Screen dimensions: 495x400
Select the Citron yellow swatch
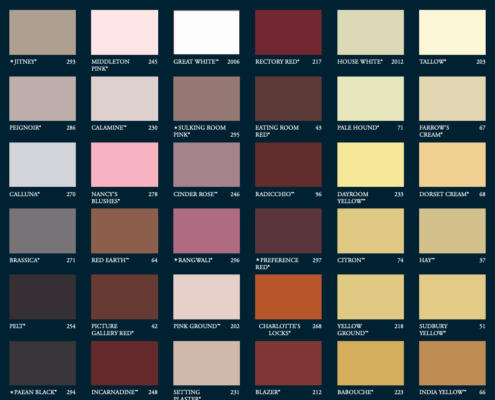click(x=370, y=231)
